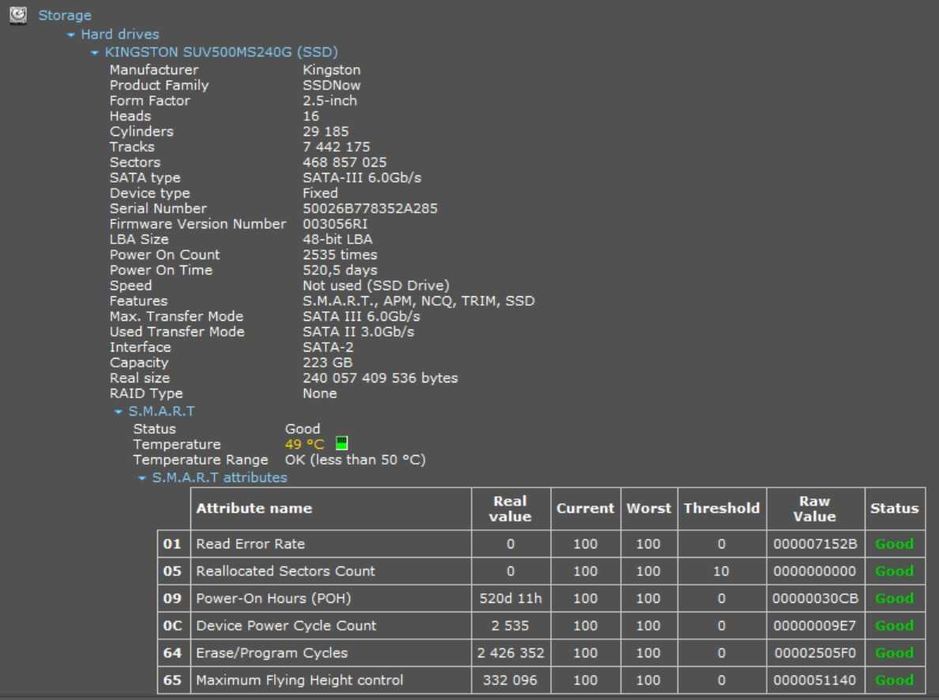This screenshot has width=939, height=700.
Task: Click attribute ID 01 cell
Action: [x=172, y=544]
